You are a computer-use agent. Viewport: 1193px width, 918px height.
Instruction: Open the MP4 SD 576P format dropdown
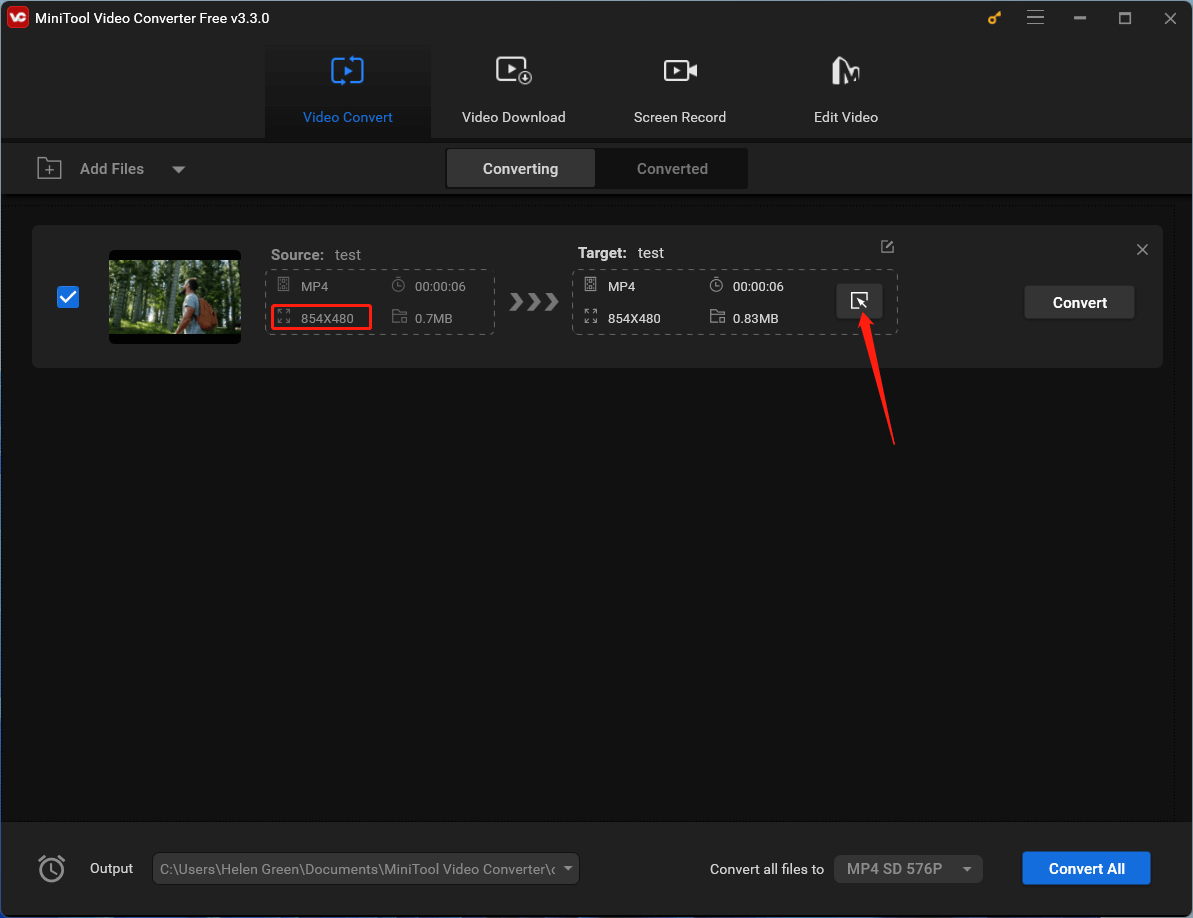click(x=908, y=869)
